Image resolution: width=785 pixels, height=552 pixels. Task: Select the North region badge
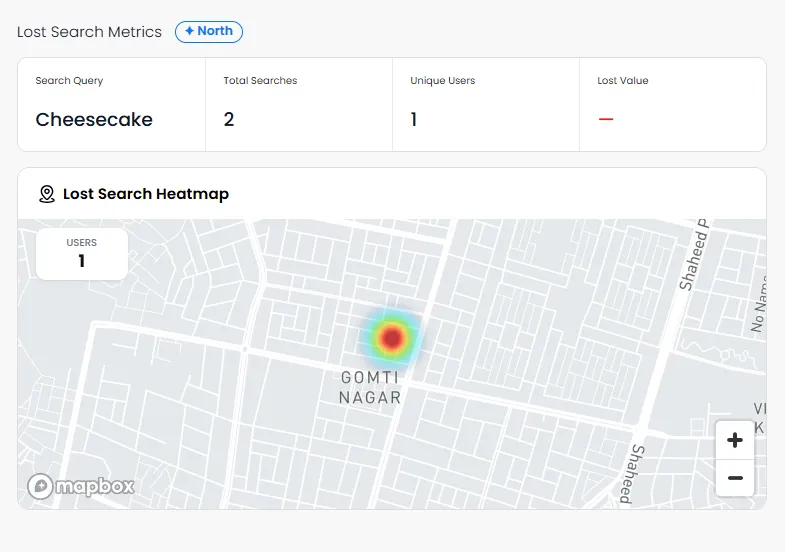pos(209,32)
